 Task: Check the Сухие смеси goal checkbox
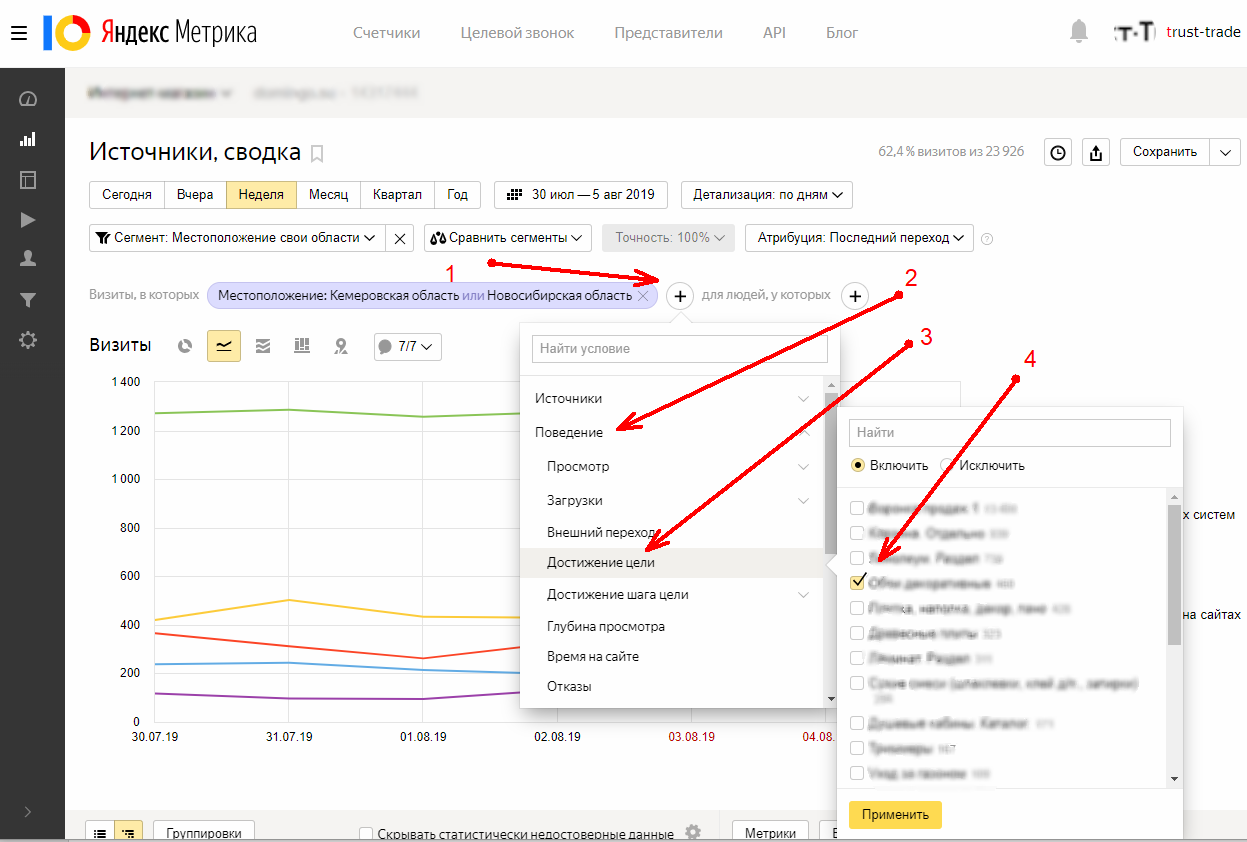(x=856, y=683)
